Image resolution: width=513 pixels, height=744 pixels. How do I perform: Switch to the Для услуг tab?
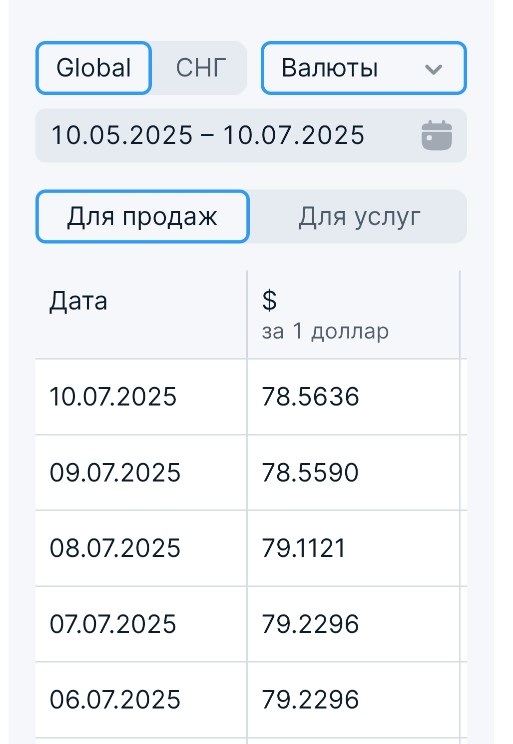click(x=359, y=217)
